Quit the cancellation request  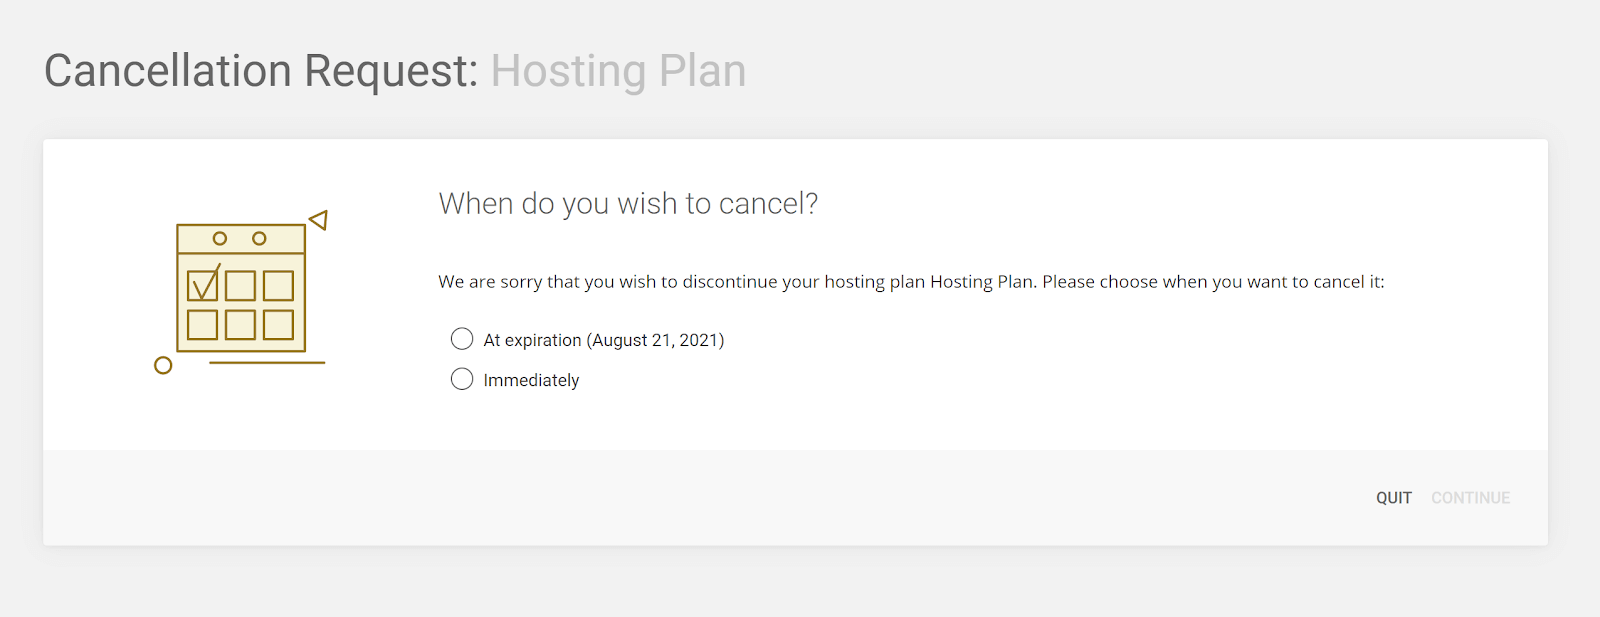coord(1394,498)
